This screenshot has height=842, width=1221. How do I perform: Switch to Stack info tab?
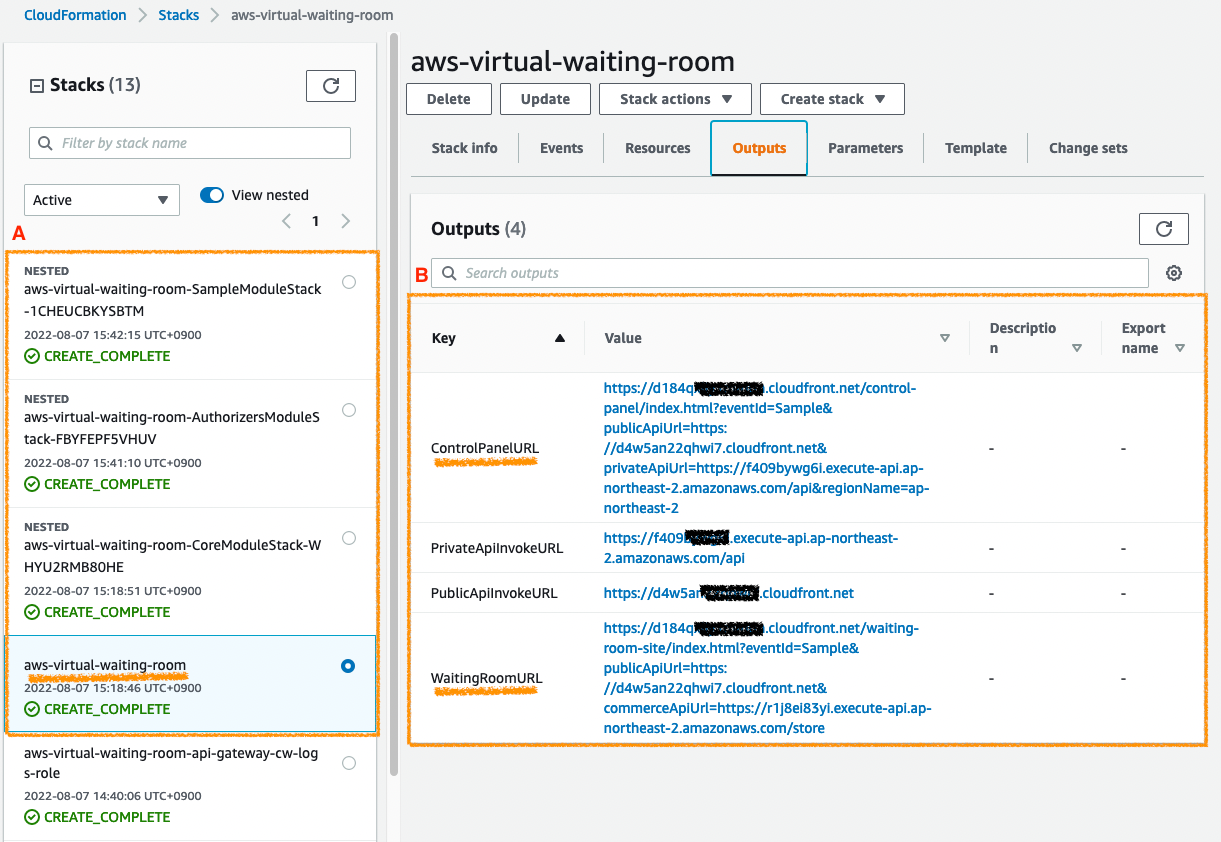click(x=464, y=148)
